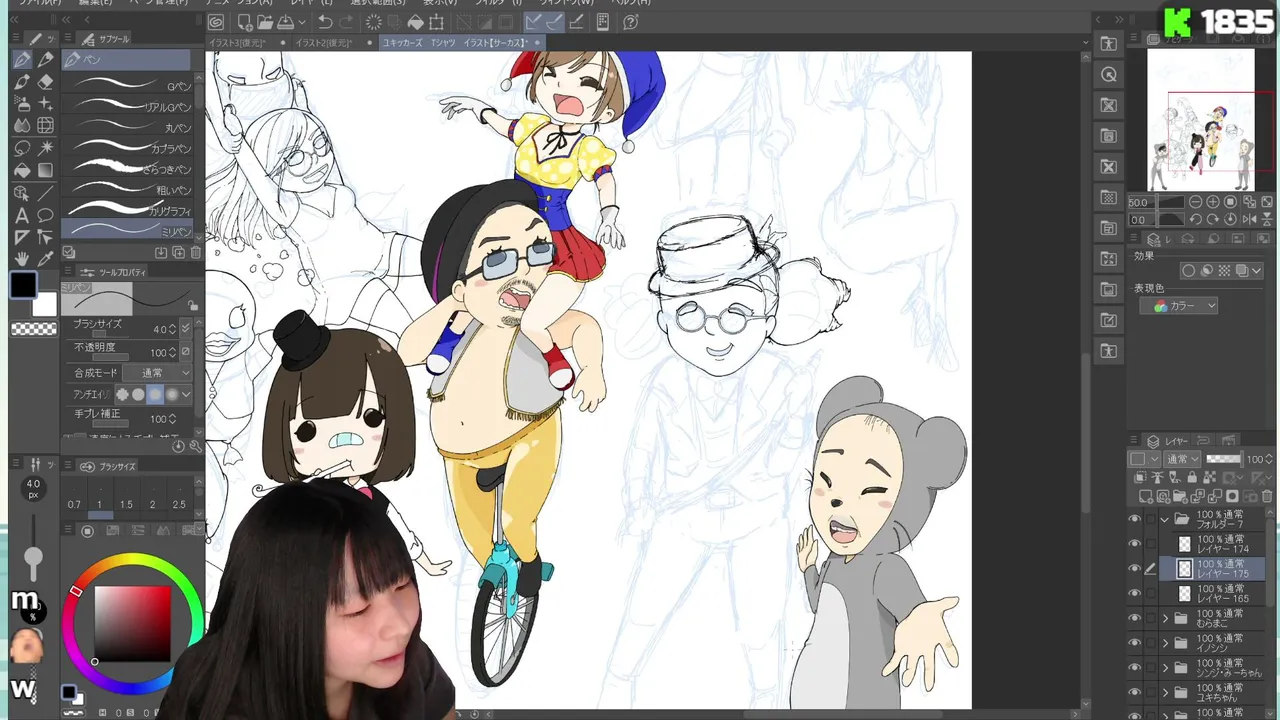Select the Auto select magic wand tool
Viewport: 1280px width, 720px height.
45,148
